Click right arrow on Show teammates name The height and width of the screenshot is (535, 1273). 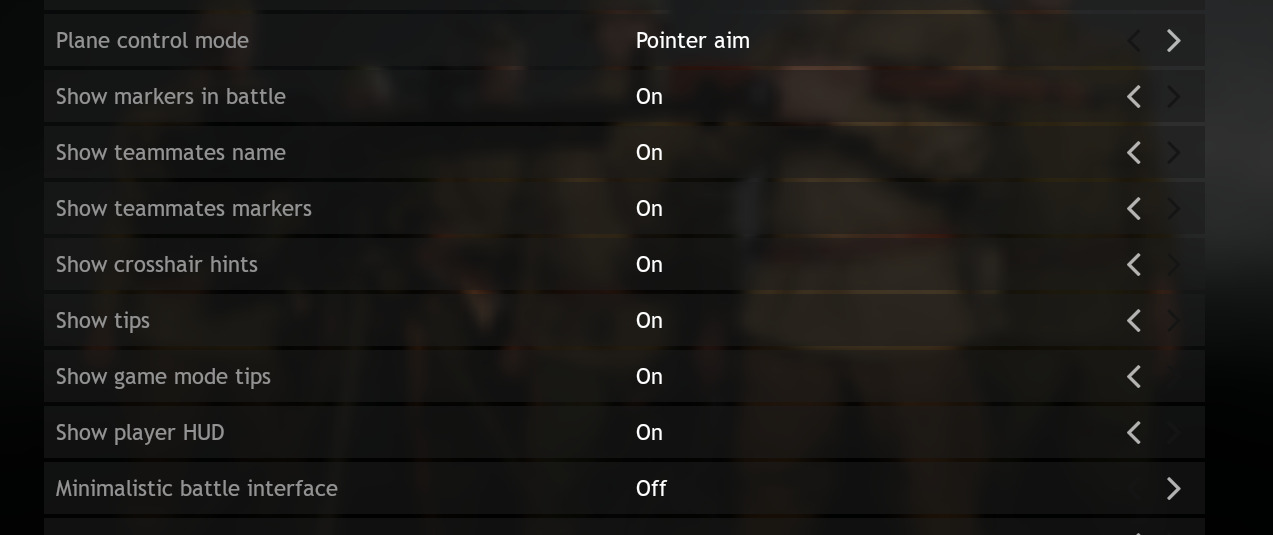pyautogui.click(x=1173, y=153)
